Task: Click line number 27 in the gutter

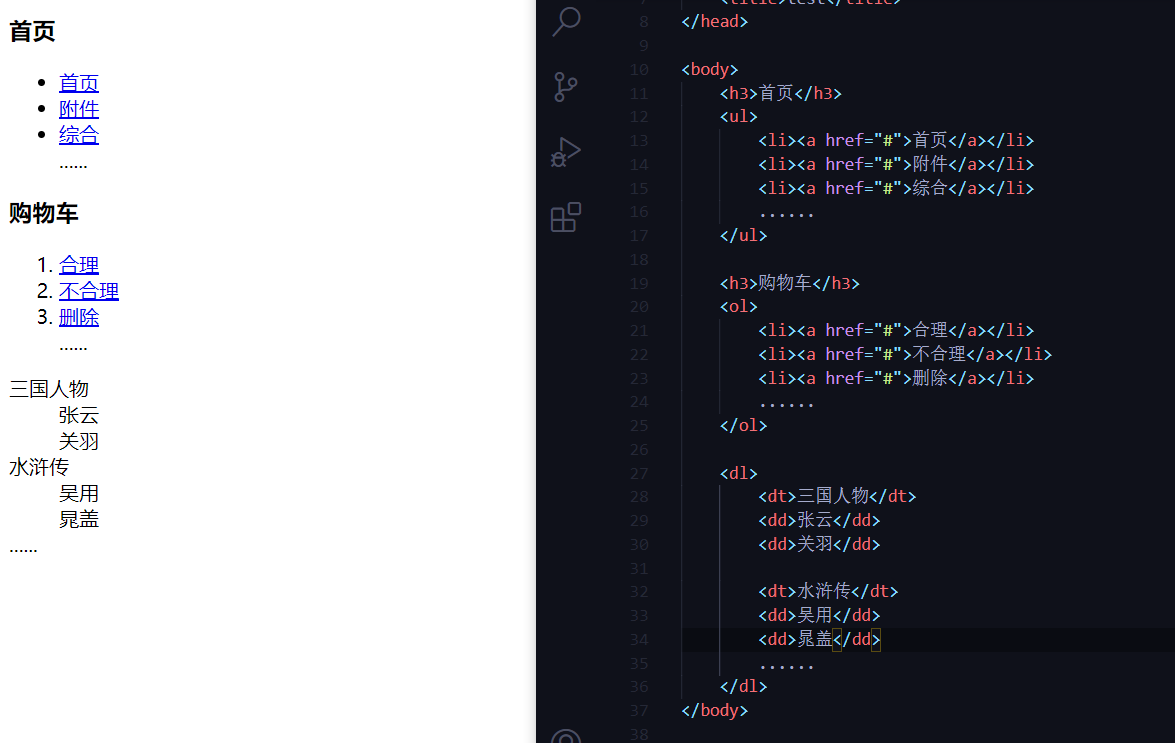Action: click(x=639, y=473)
